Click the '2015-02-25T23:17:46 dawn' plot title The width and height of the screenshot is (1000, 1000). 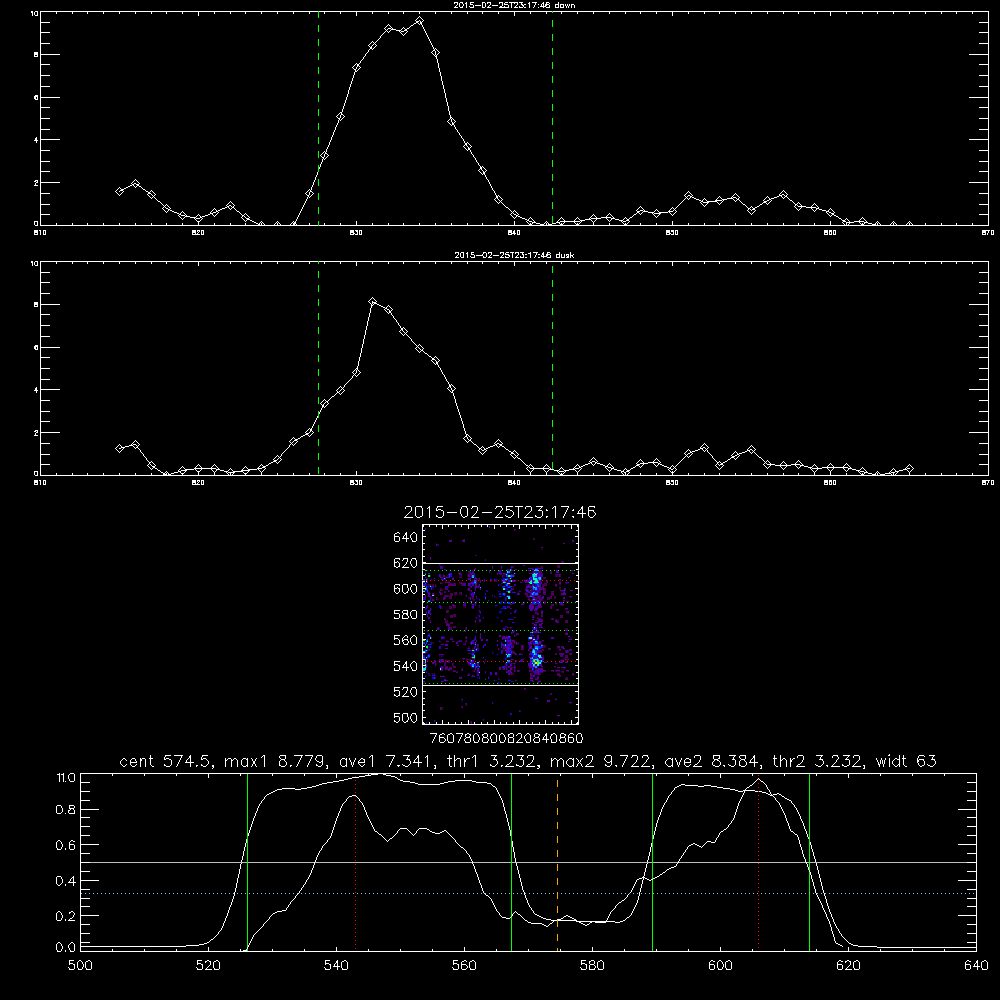(514, 5)
